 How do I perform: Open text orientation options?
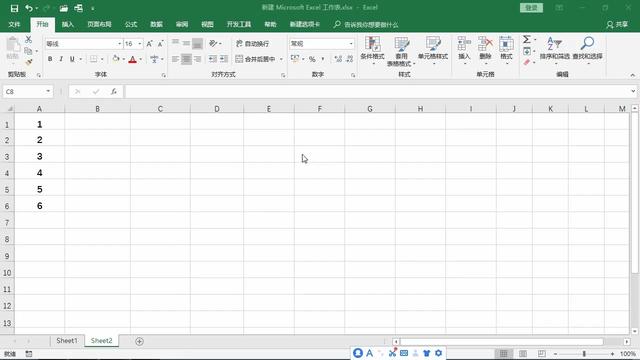tap(214, 43)
